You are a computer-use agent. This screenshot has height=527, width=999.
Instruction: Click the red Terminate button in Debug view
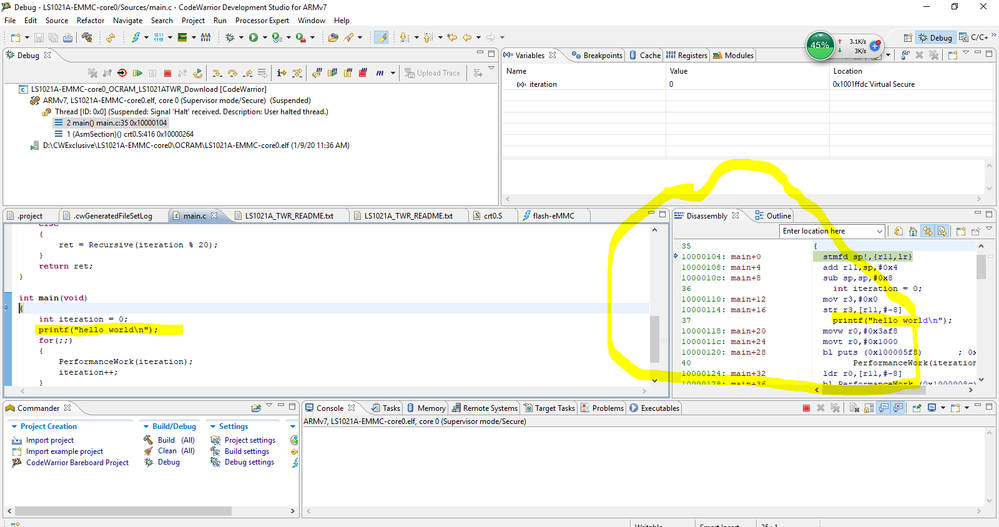168,73
